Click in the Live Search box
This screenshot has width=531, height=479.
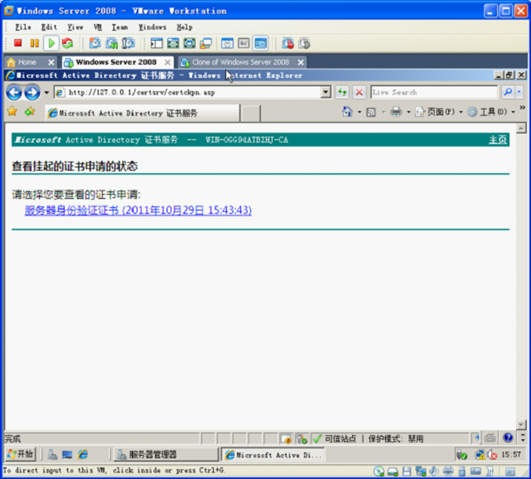click(x=434, y=92)
